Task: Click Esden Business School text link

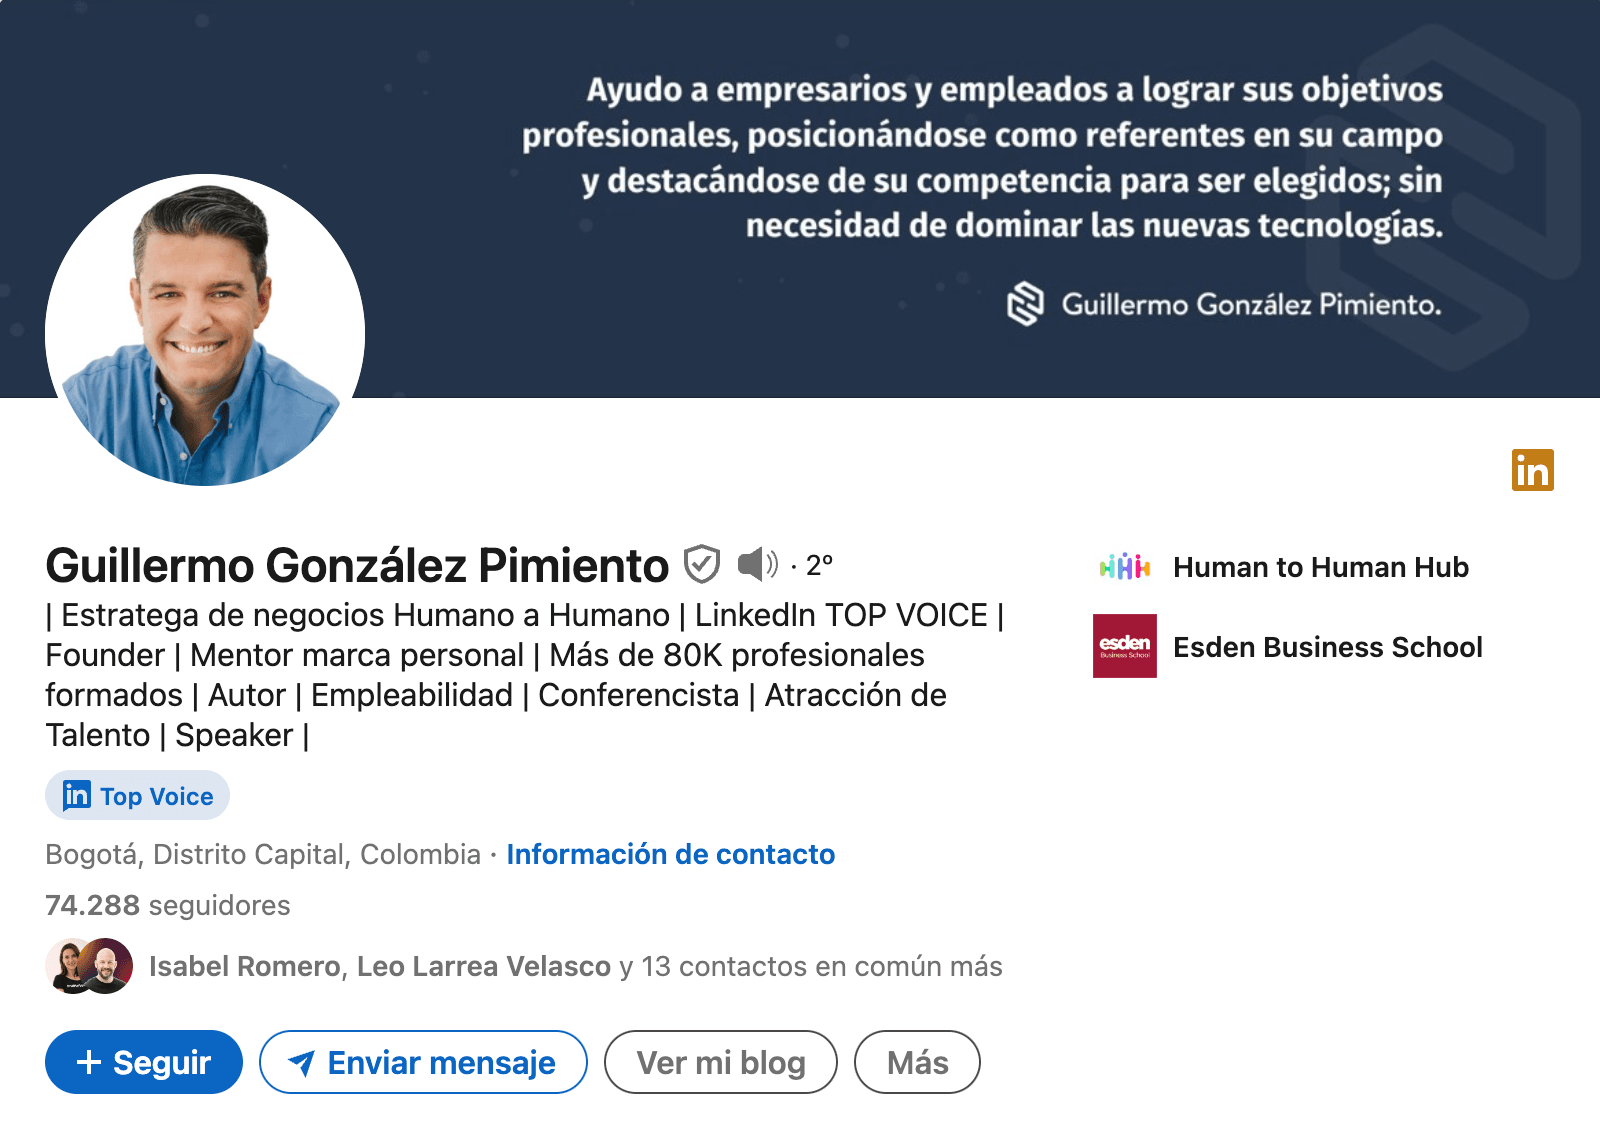Action: (x=1327, y=647)
